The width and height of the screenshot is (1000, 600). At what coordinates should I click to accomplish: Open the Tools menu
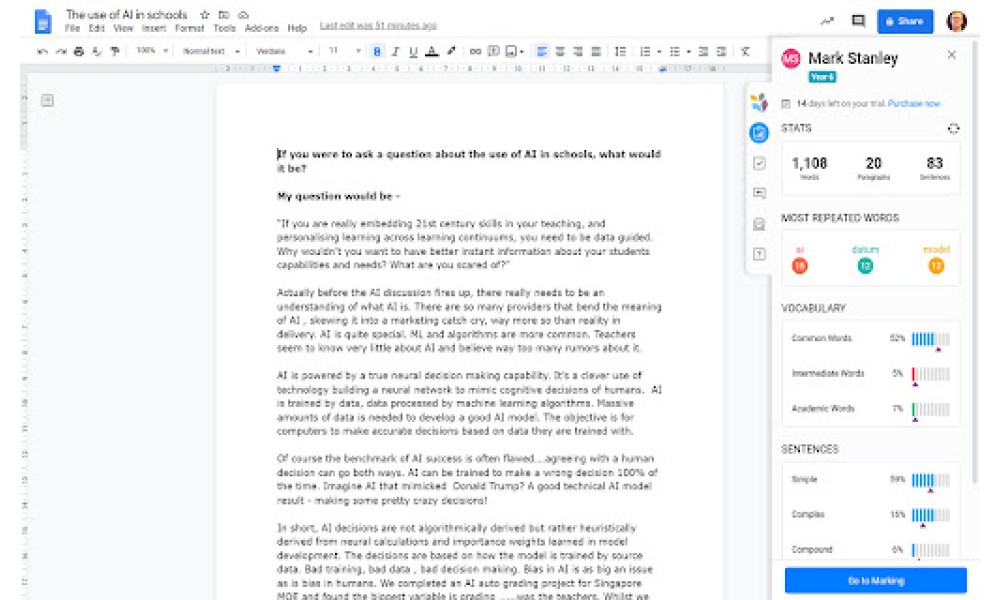click(x=224, y=28)
